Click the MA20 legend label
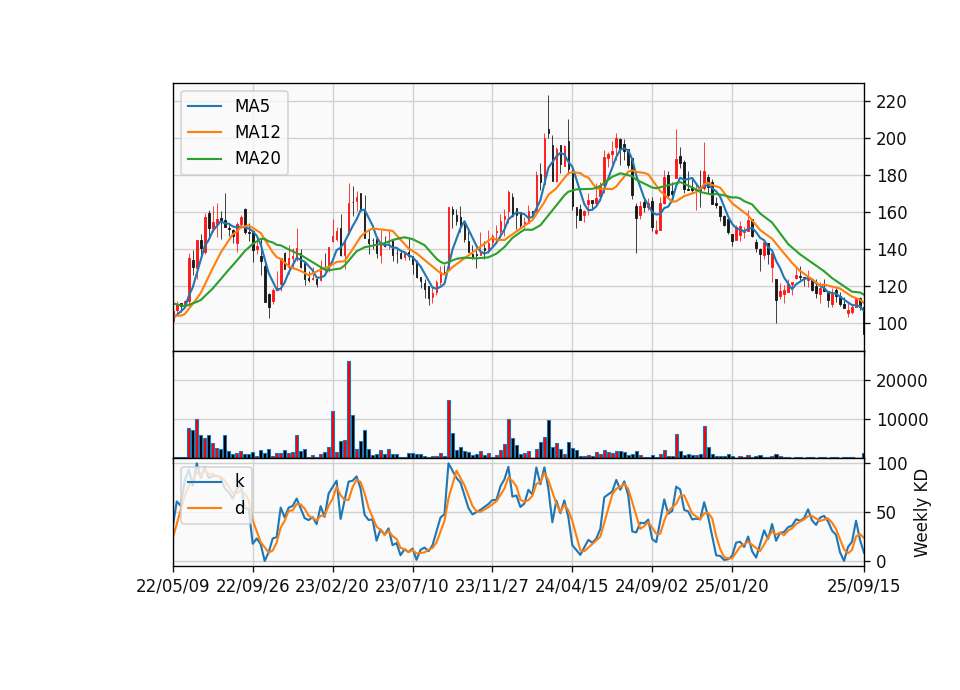 257,158
